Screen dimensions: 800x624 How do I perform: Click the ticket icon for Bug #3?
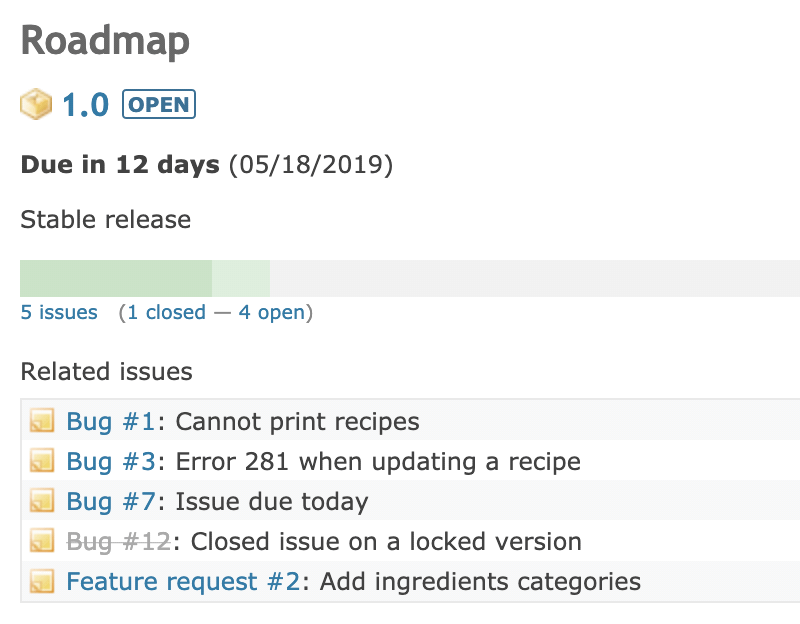(x=42, y=460)
